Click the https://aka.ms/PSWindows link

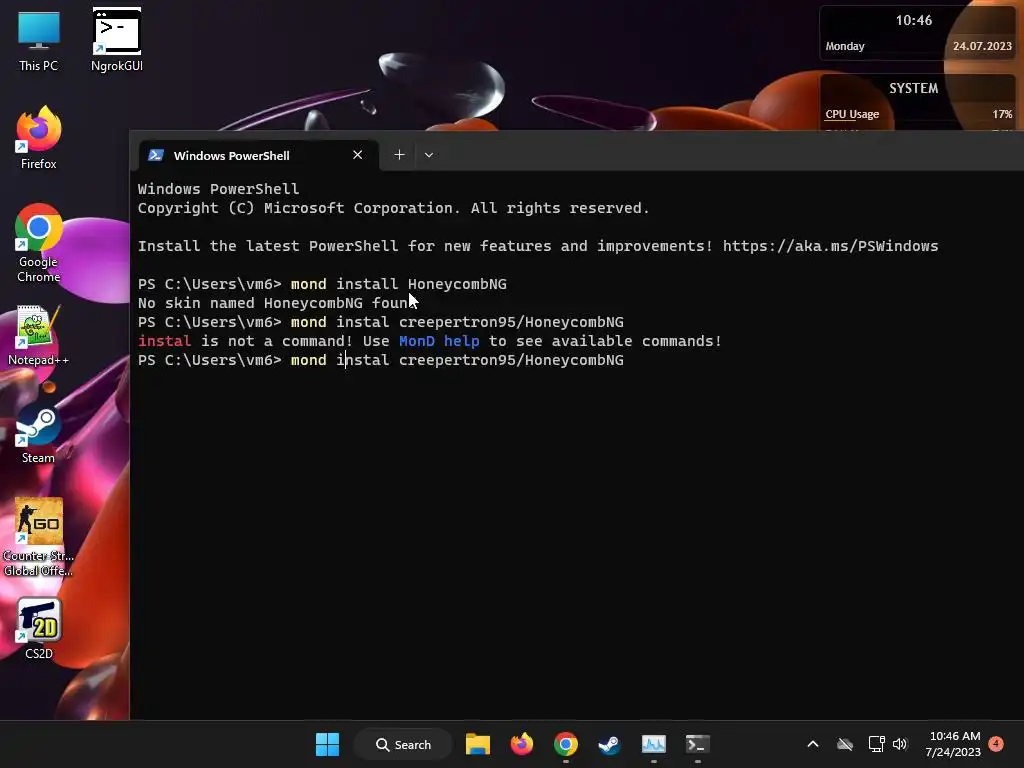[x=830, y=246]
